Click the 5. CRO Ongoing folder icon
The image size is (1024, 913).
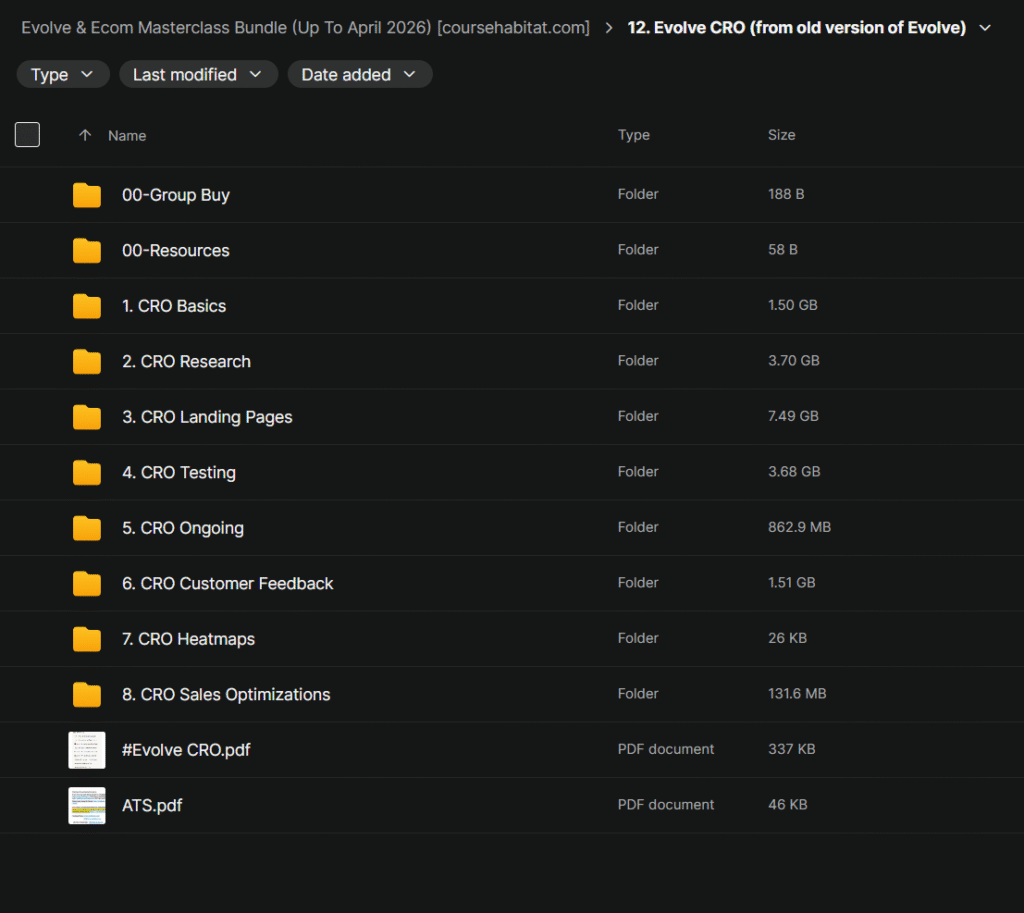click(87, 528)
